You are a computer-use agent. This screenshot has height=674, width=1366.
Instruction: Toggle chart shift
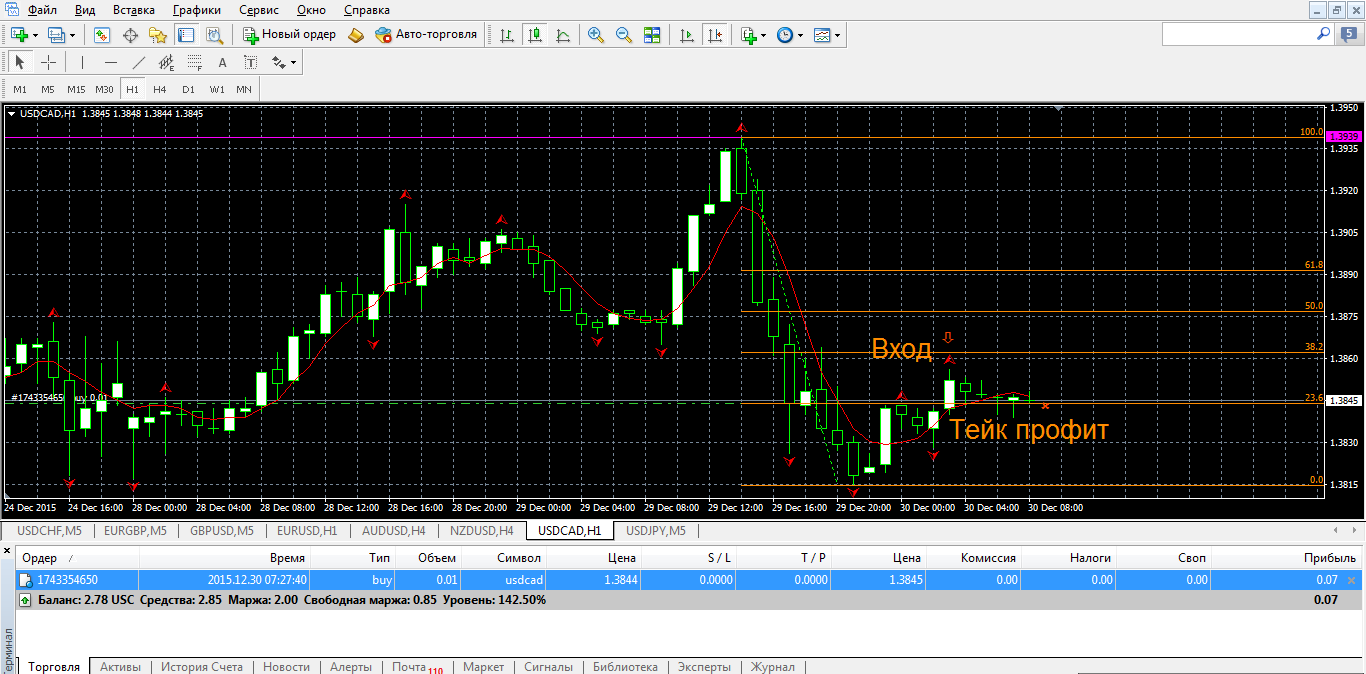click(x=715, y=35)
